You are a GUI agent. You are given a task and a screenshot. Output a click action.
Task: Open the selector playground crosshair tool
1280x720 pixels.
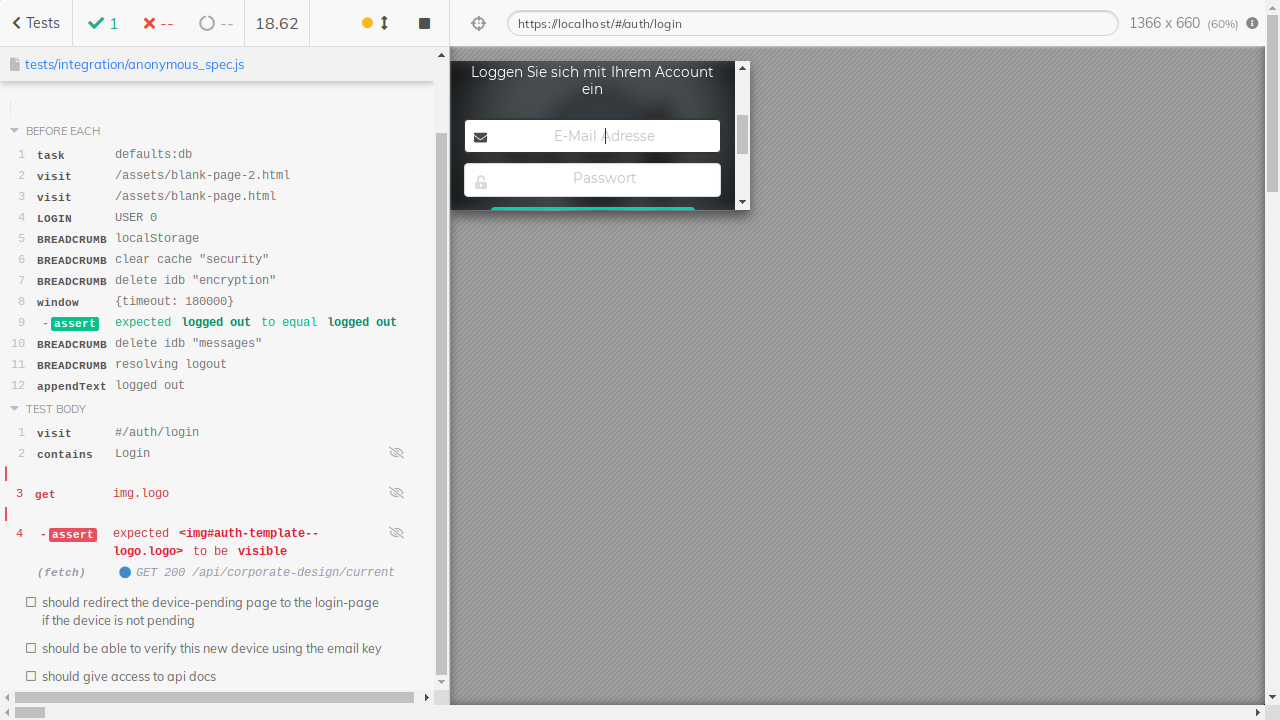(x=478, y=22)
